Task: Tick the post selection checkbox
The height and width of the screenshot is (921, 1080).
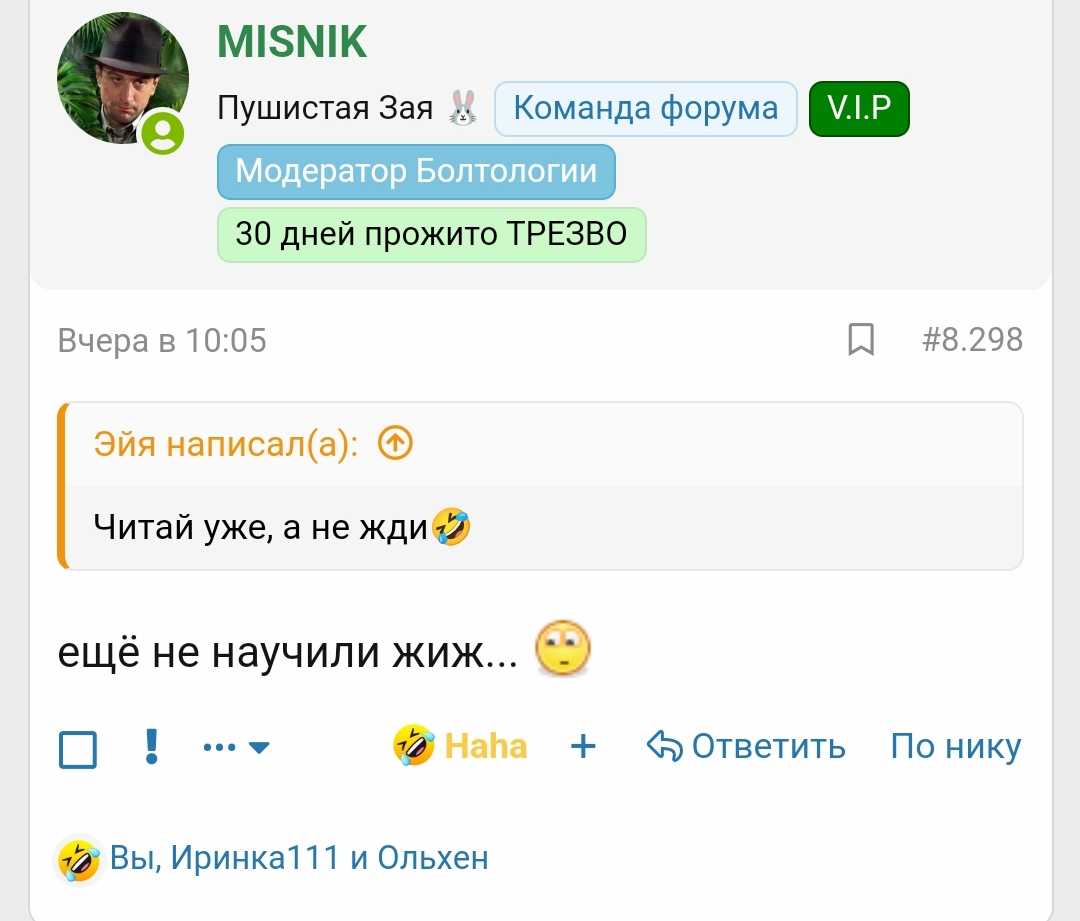Action: 78,748
